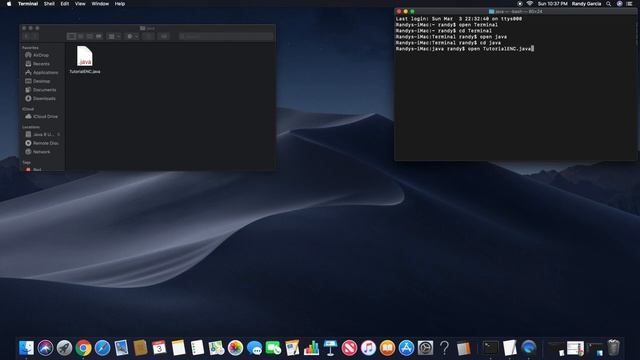Open Wi-Fi status in the menu bar
Image resolution: width=640 pixels, height=360 pixels.
529,4
